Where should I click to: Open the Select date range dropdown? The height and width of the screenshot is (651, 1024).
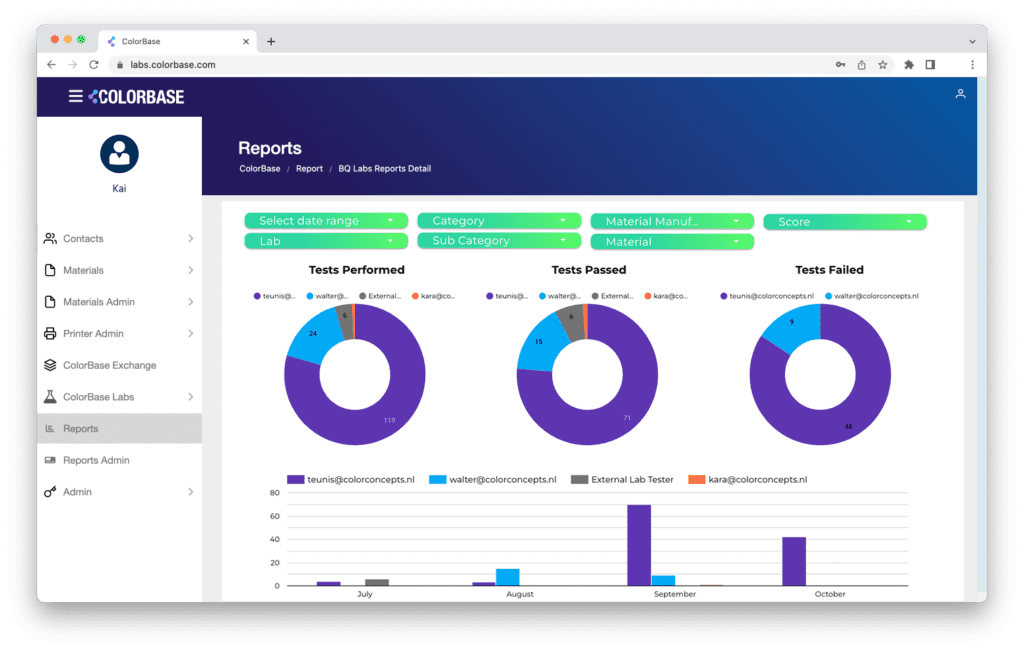(326, 221)
